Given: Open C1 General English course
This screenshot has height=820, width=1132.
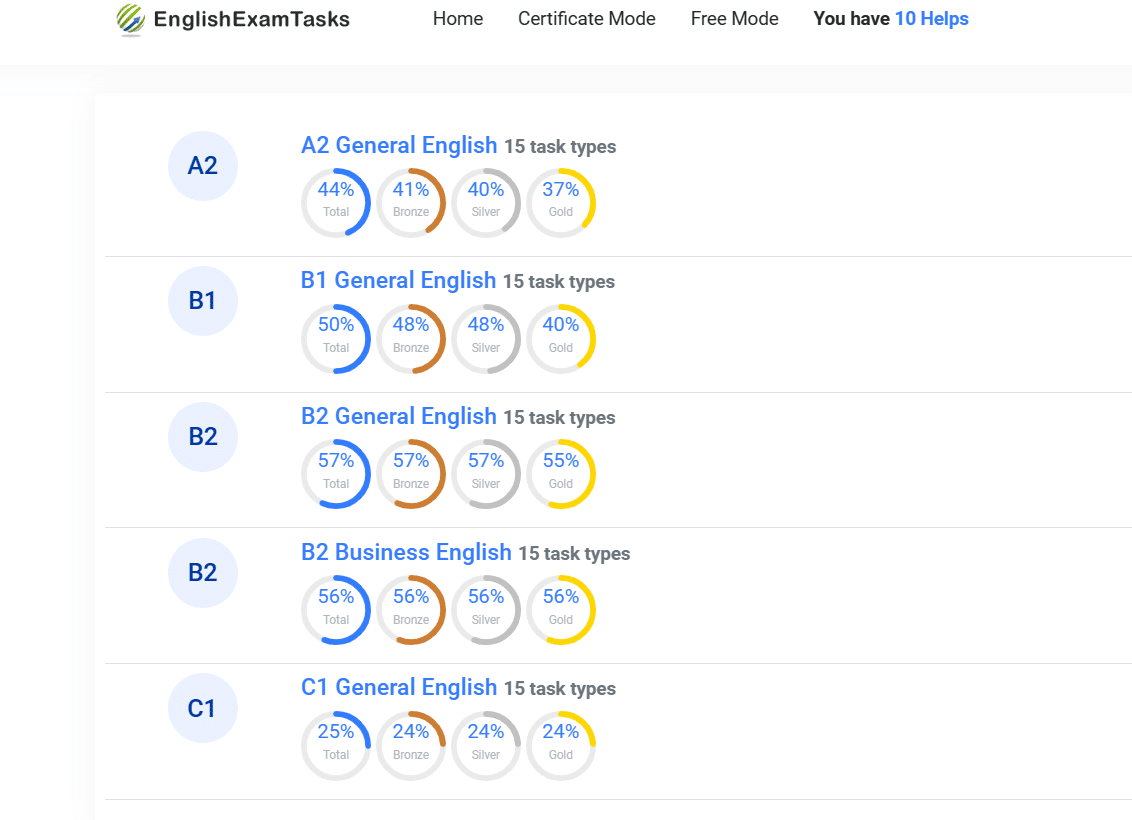Looking at the screenshot, I should [x=399, y=687].
